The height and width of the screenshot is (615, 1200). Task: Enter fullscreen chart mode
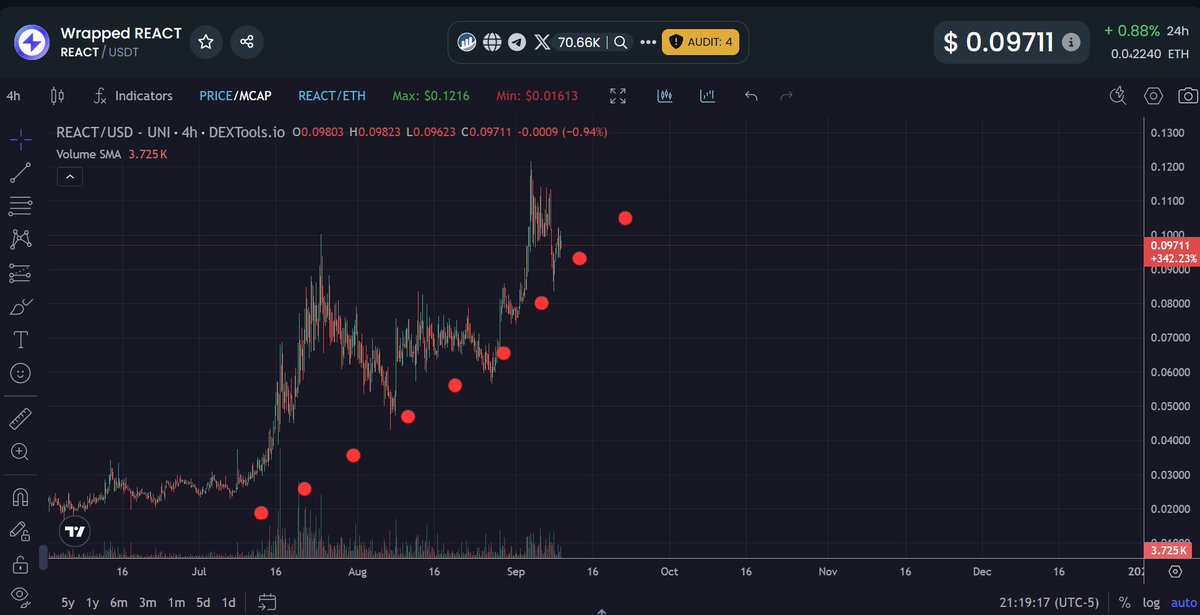tap(618, 96)
